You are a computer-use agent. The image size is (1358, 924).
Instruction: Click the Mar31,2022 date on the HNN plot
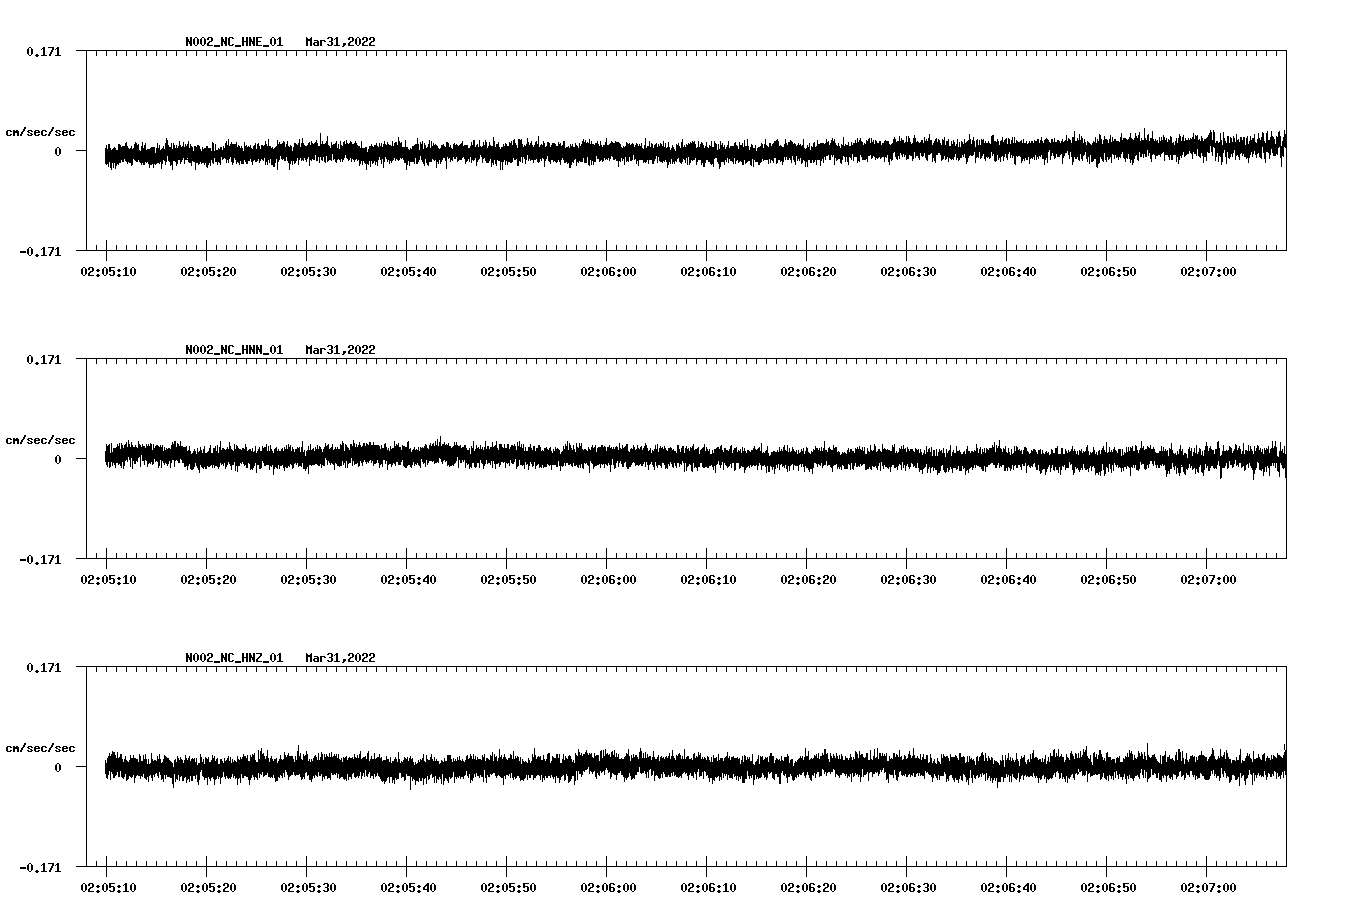tap(341, 350)
